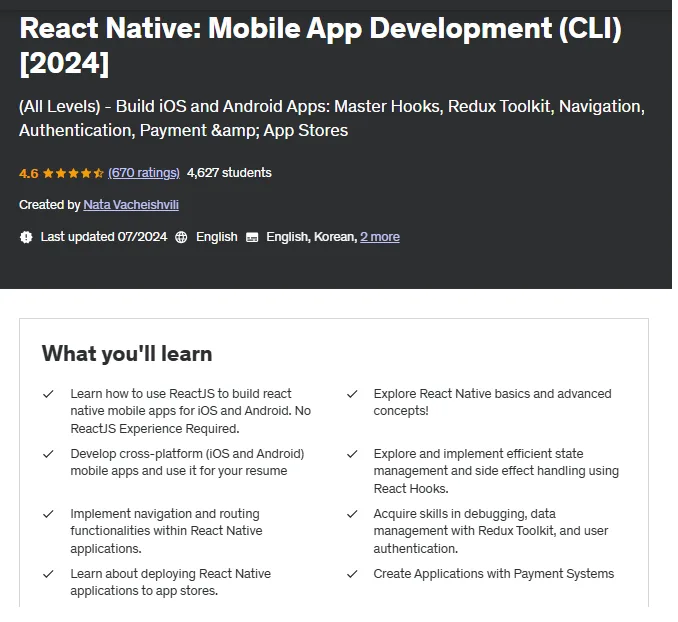Open instructor Nata Vacheishvili's profile link

(131, 205)
